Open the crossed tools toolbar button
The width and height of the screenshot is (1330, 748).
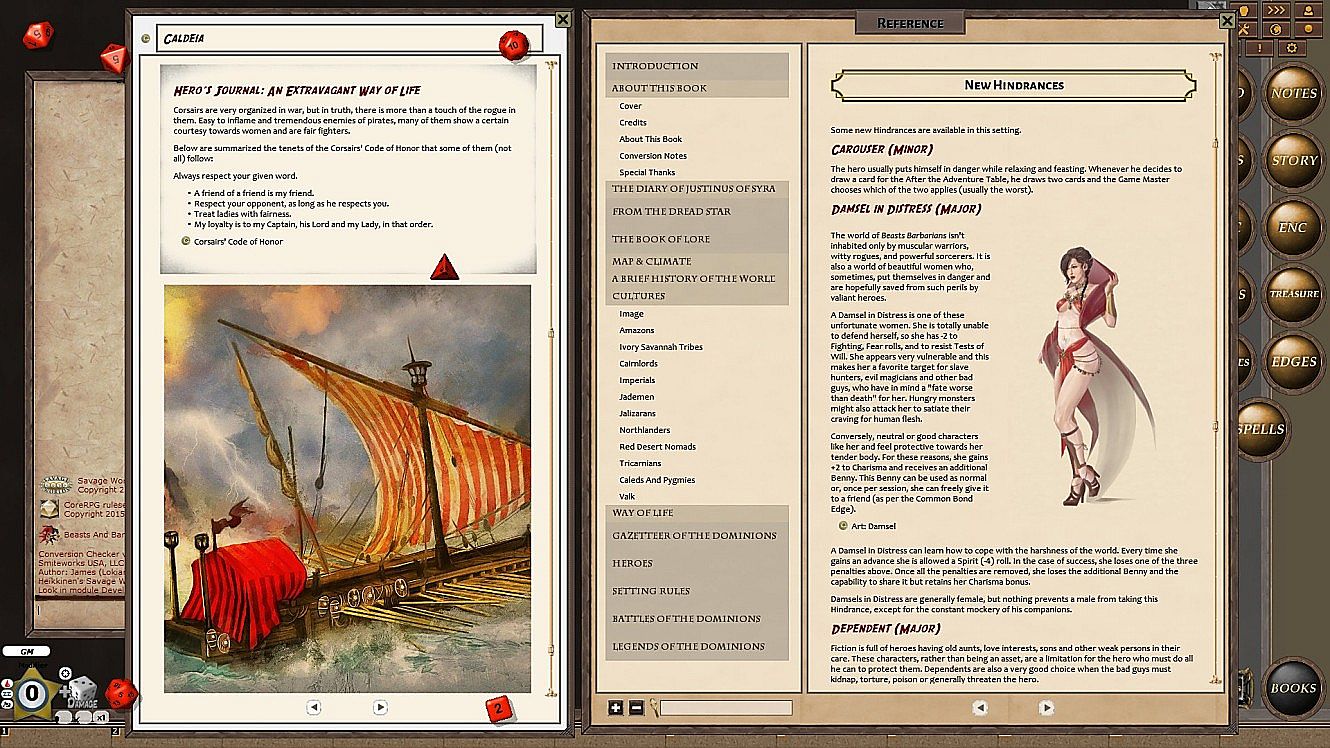pos(1243,28)
